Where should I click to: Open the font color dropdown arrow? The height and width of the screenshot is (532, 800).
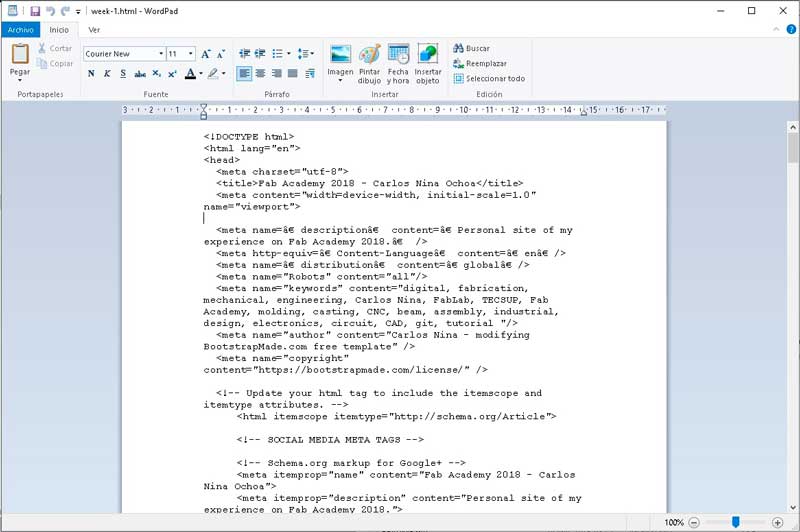pos(201,73)
